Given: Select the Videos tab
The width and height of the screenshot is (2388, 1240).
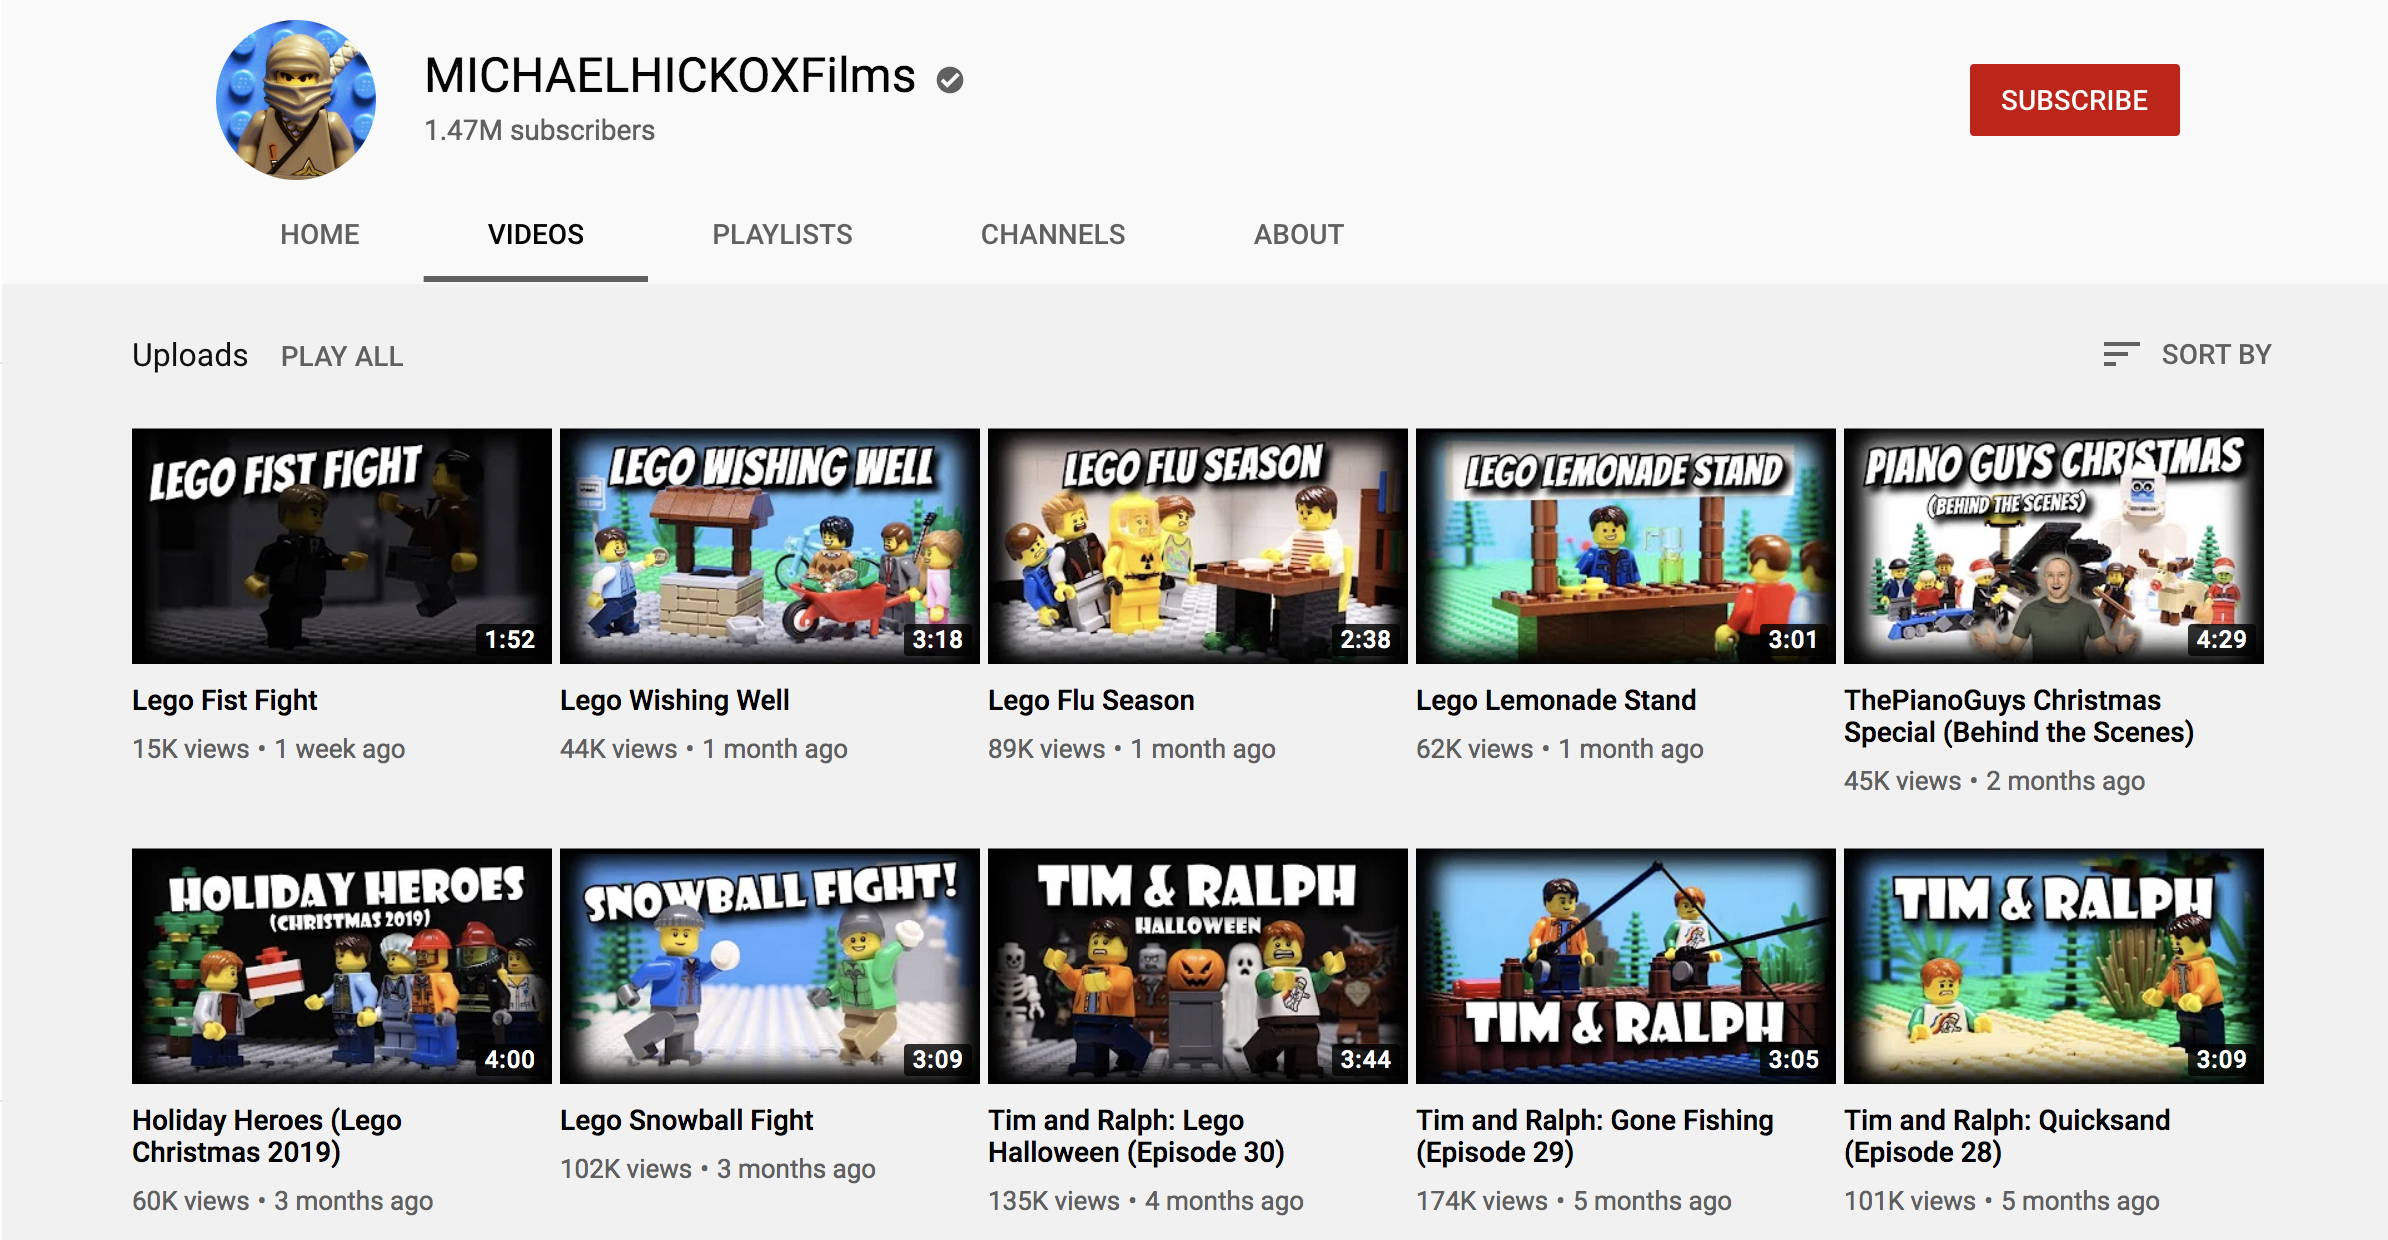Looking at the screenshot, I should coord(535,235).
